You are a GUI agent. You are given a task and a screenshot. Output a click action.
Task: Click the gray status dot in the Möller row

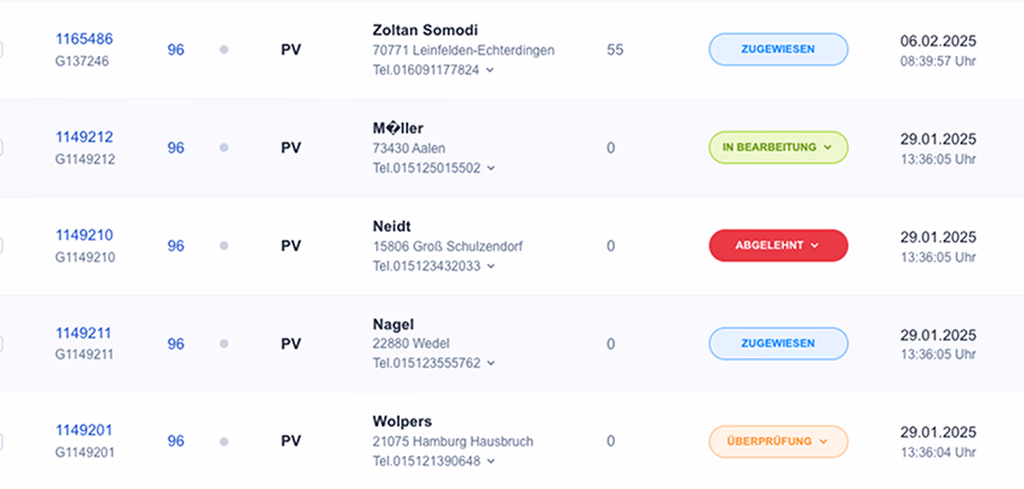point(224,148)
